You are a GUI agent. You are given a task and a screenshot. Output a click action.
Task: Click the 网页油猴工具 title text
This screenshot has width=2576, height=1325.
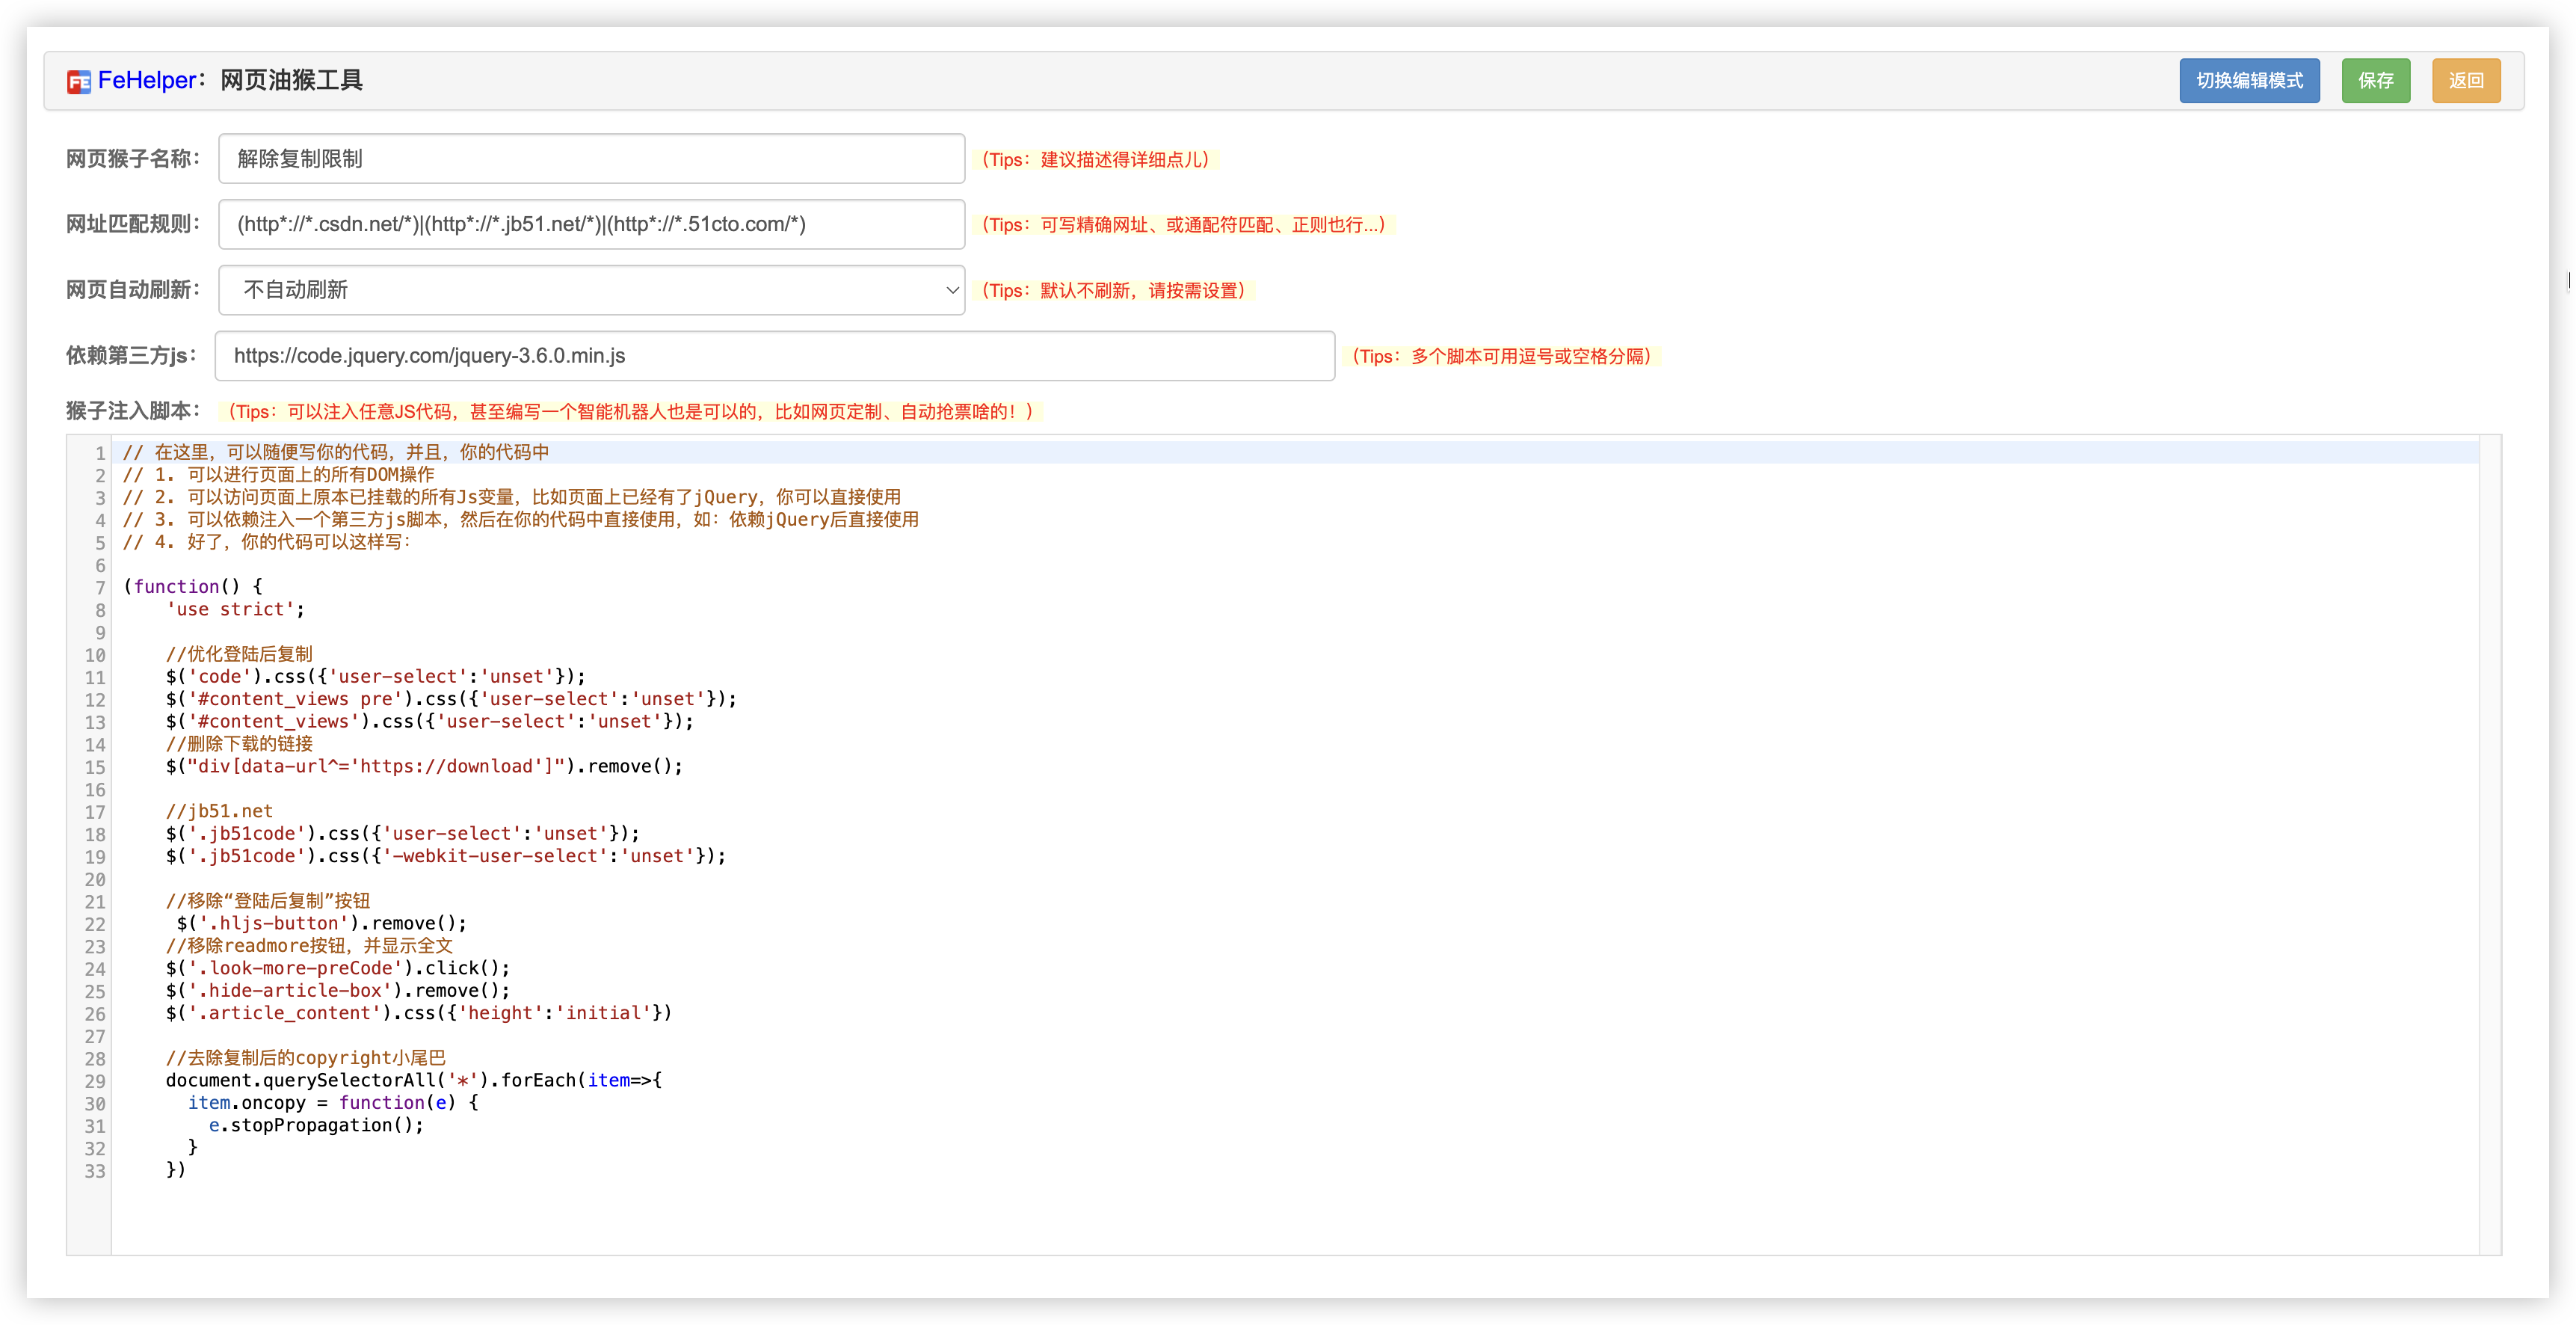click(291, 80)
